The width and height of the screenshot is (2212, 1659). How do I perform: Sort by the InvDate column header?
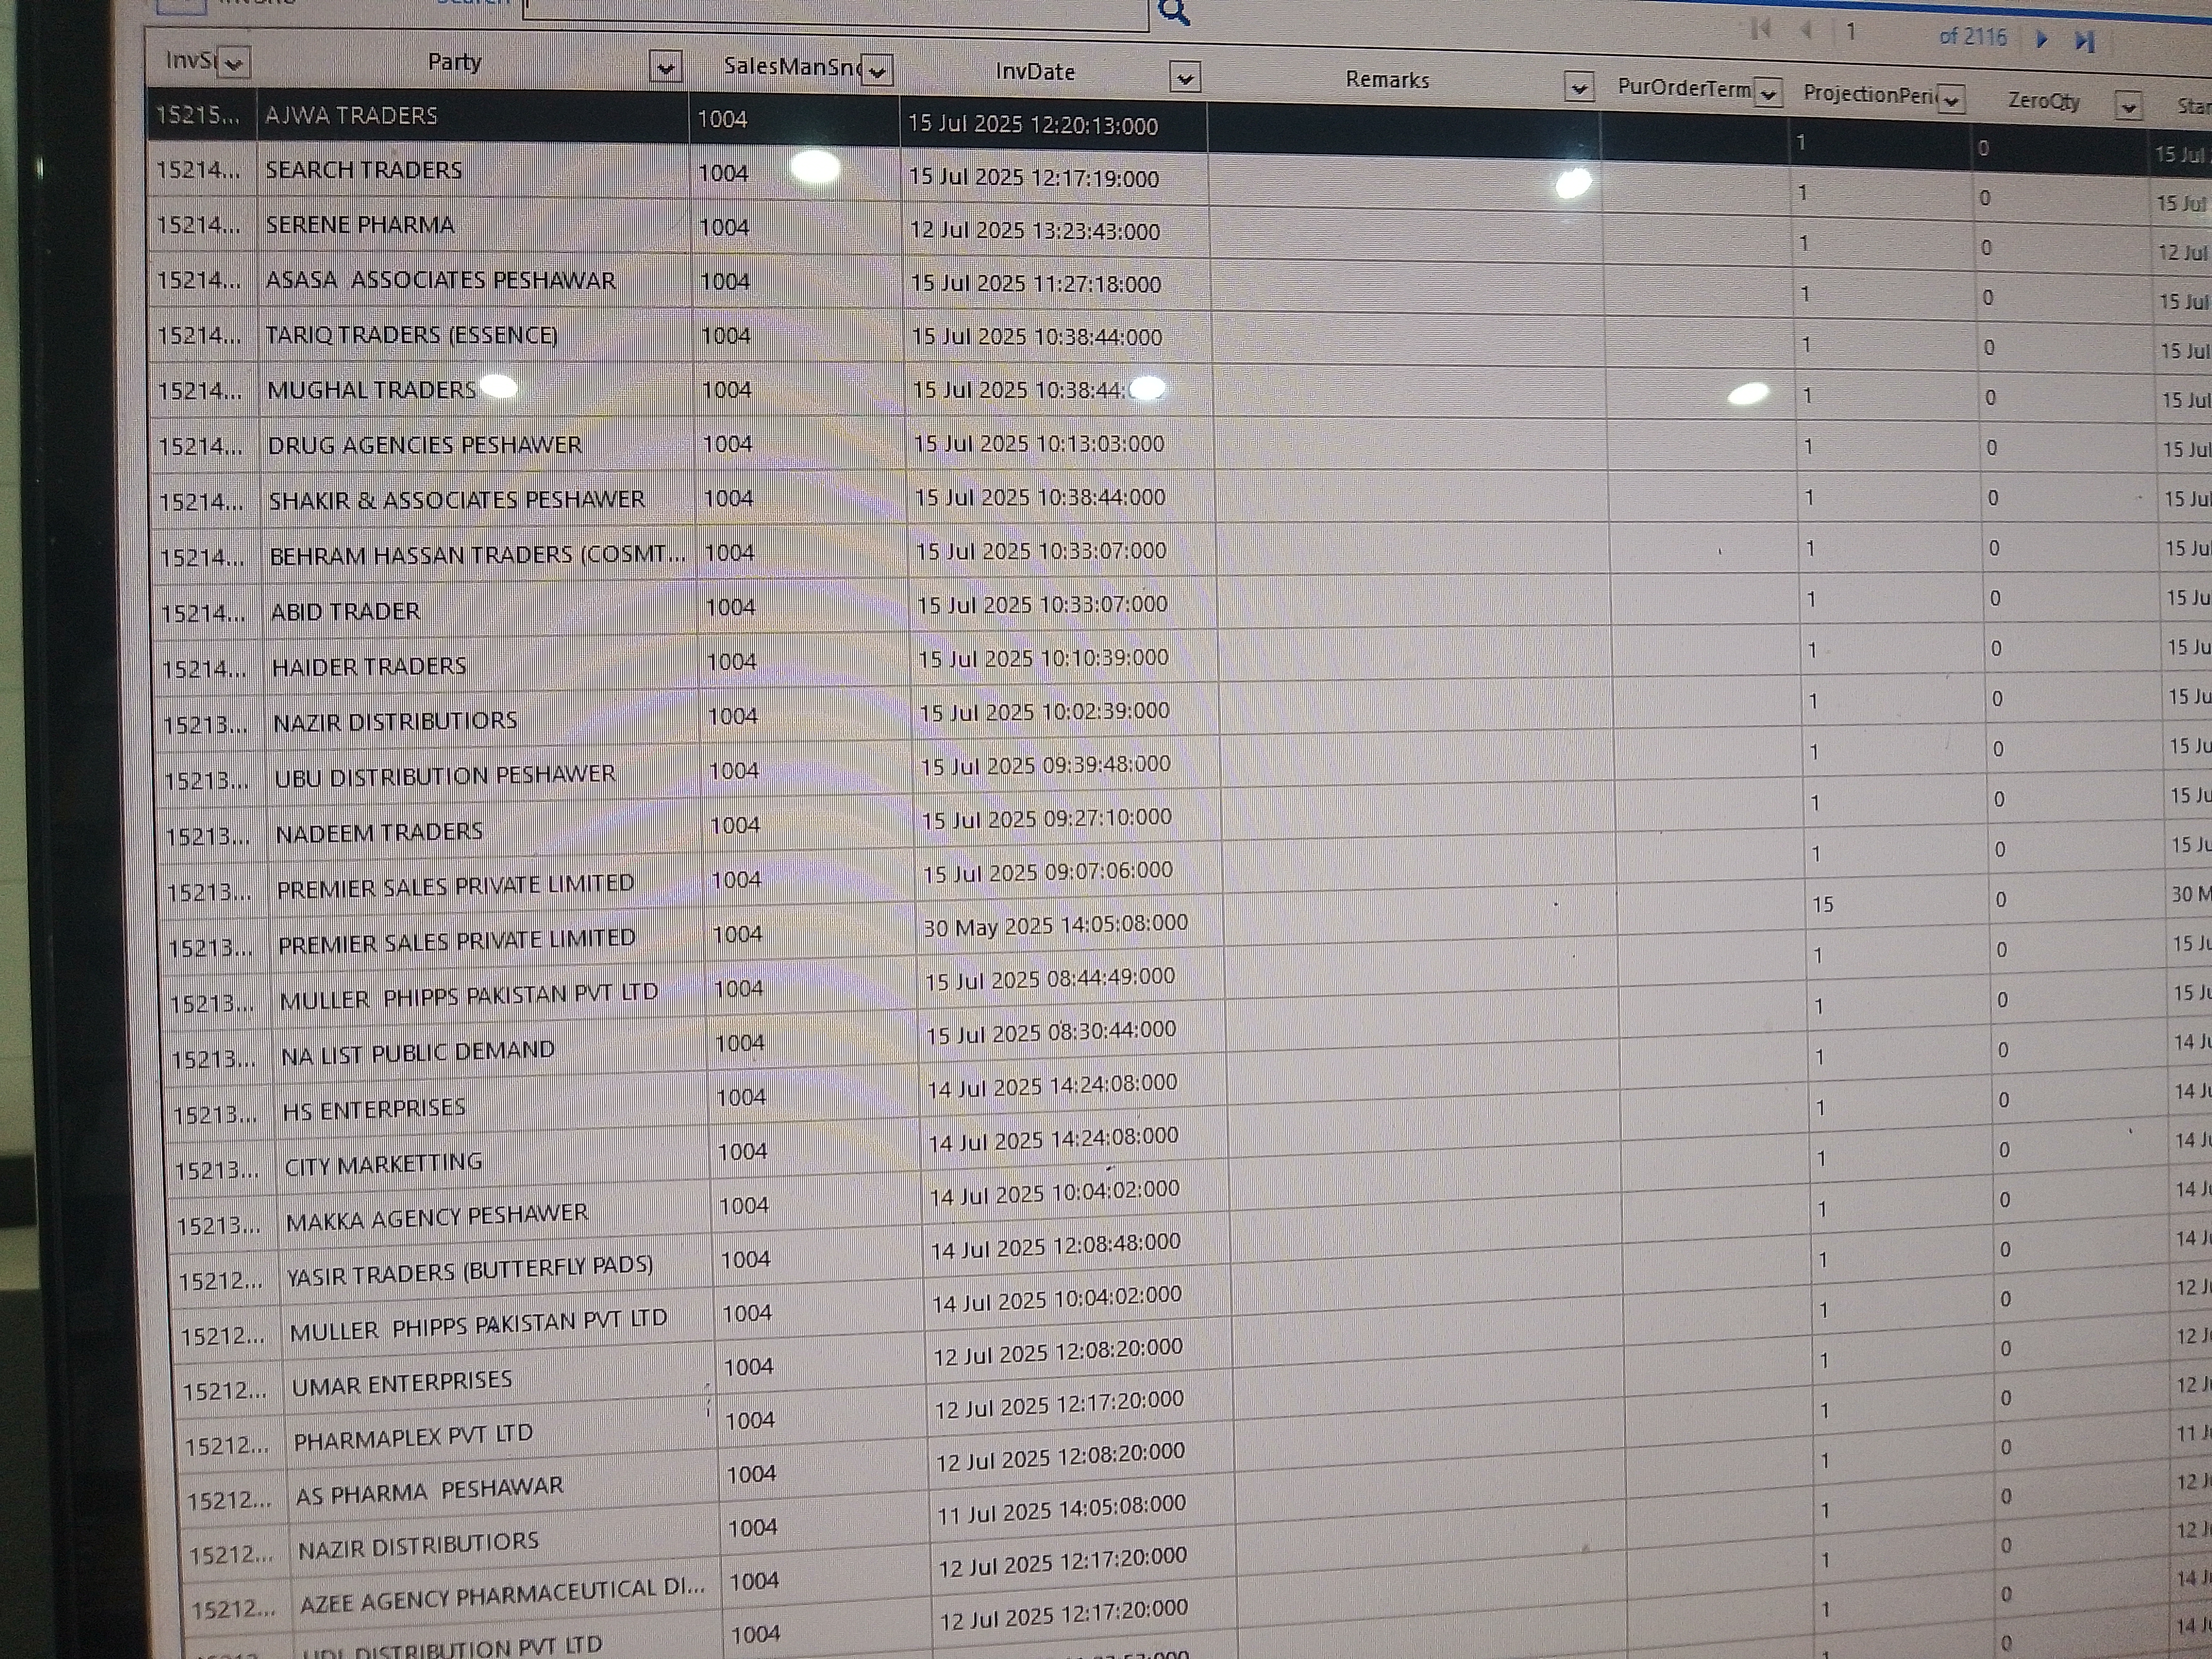[1034, 72]
